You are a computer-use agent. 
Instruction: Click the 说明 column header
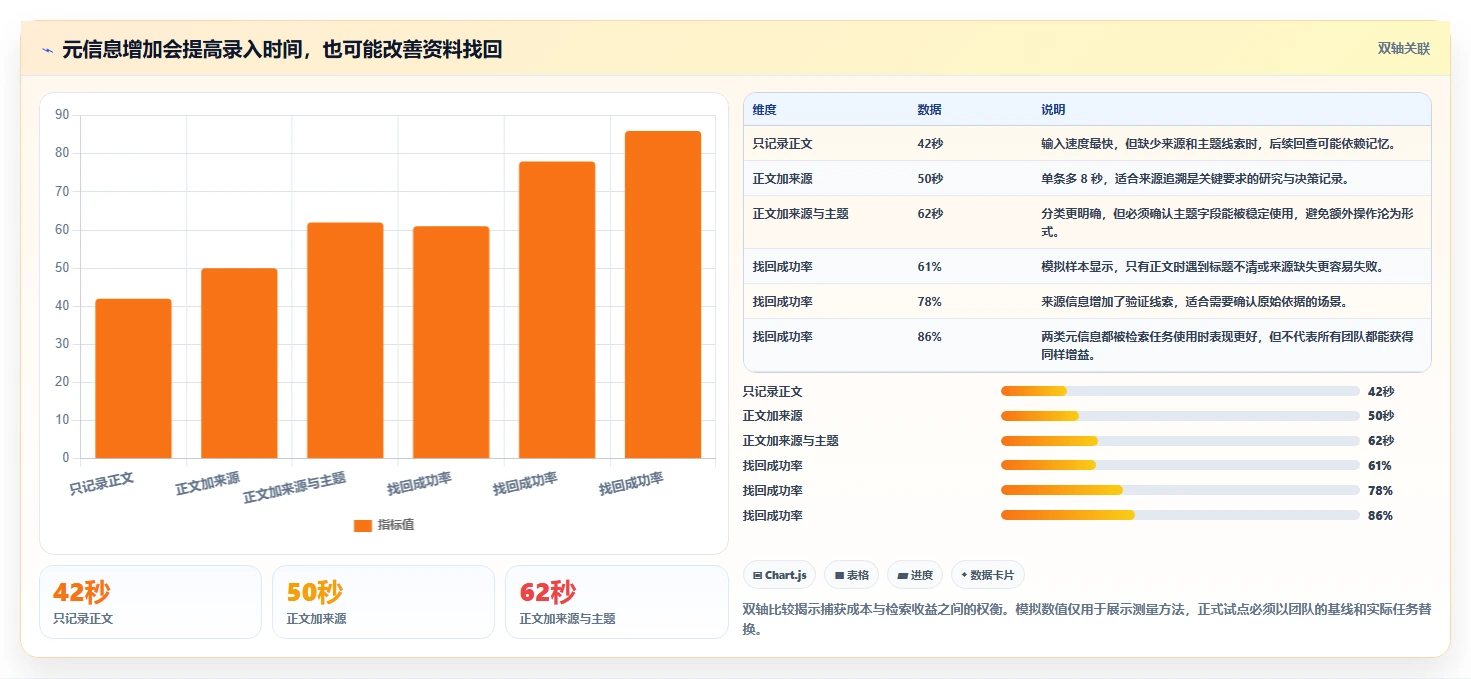point(1053,110)
